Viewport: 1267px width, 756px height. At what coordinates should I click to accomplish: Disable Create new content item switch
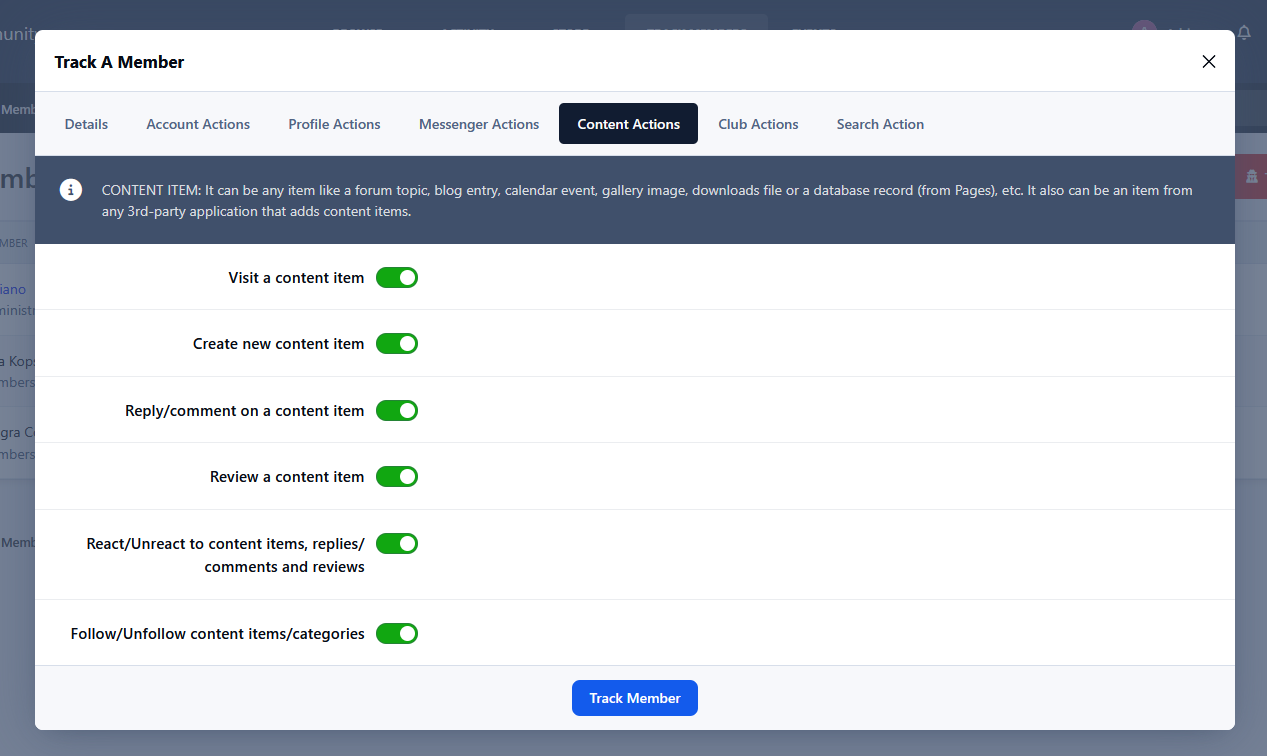397,344
